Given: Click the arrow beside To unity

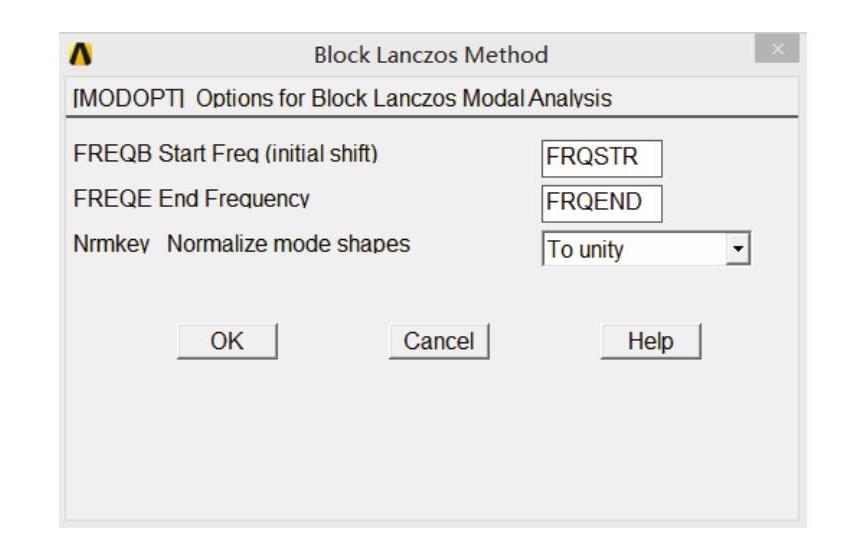Looking at the screenshot, I should click(x=738, y=249).
